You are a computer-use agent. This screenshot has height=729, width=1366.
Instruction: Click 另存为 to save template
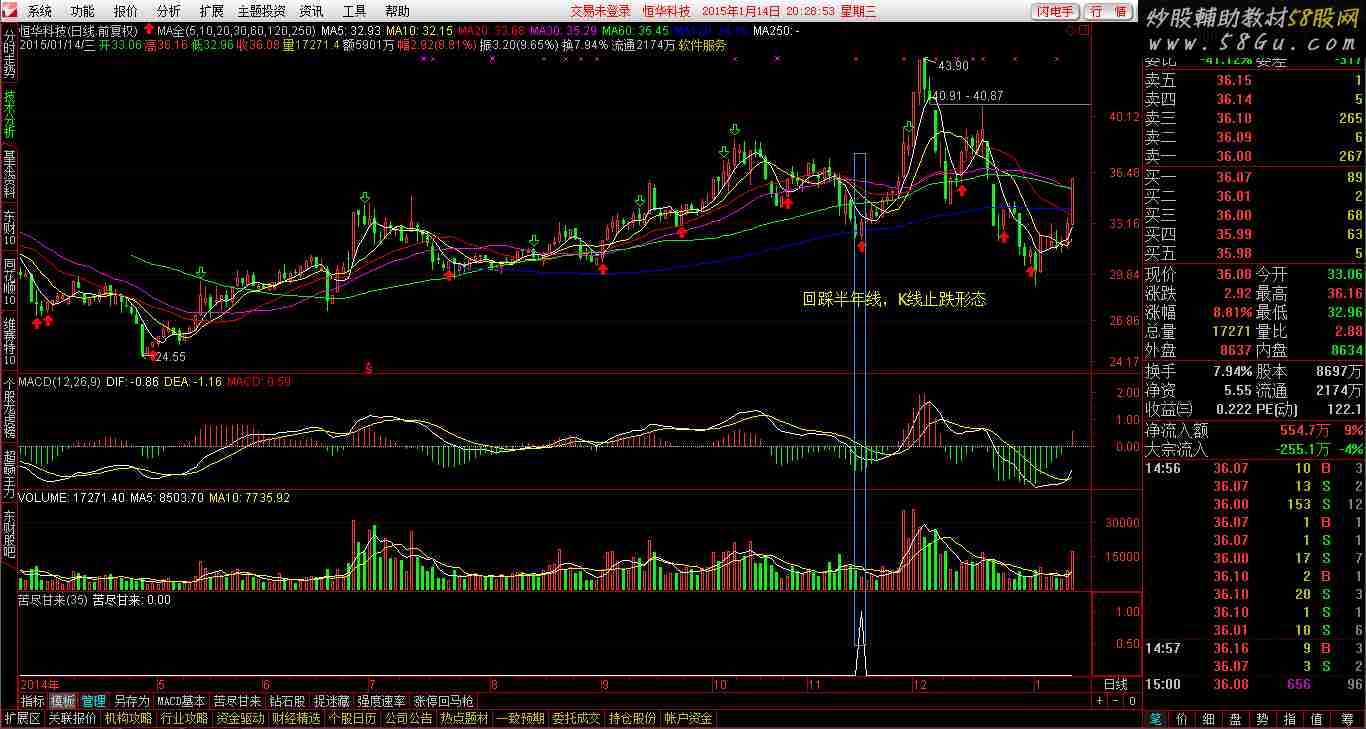[x=131, y=701]
